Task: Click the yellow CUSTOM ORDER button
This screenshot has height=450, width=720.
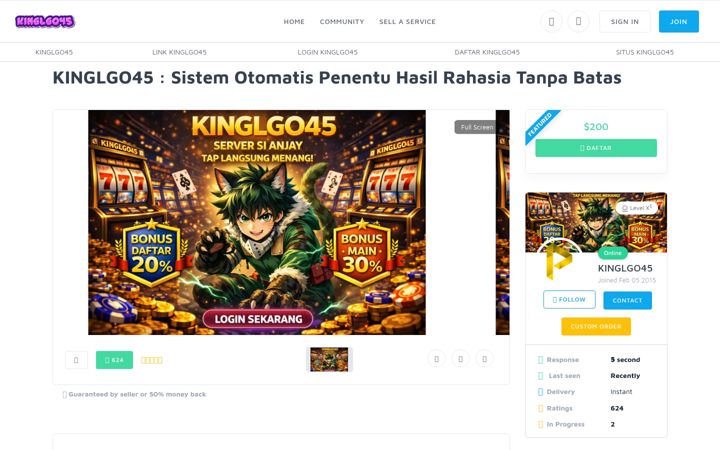Action: (x=596, y=326)
